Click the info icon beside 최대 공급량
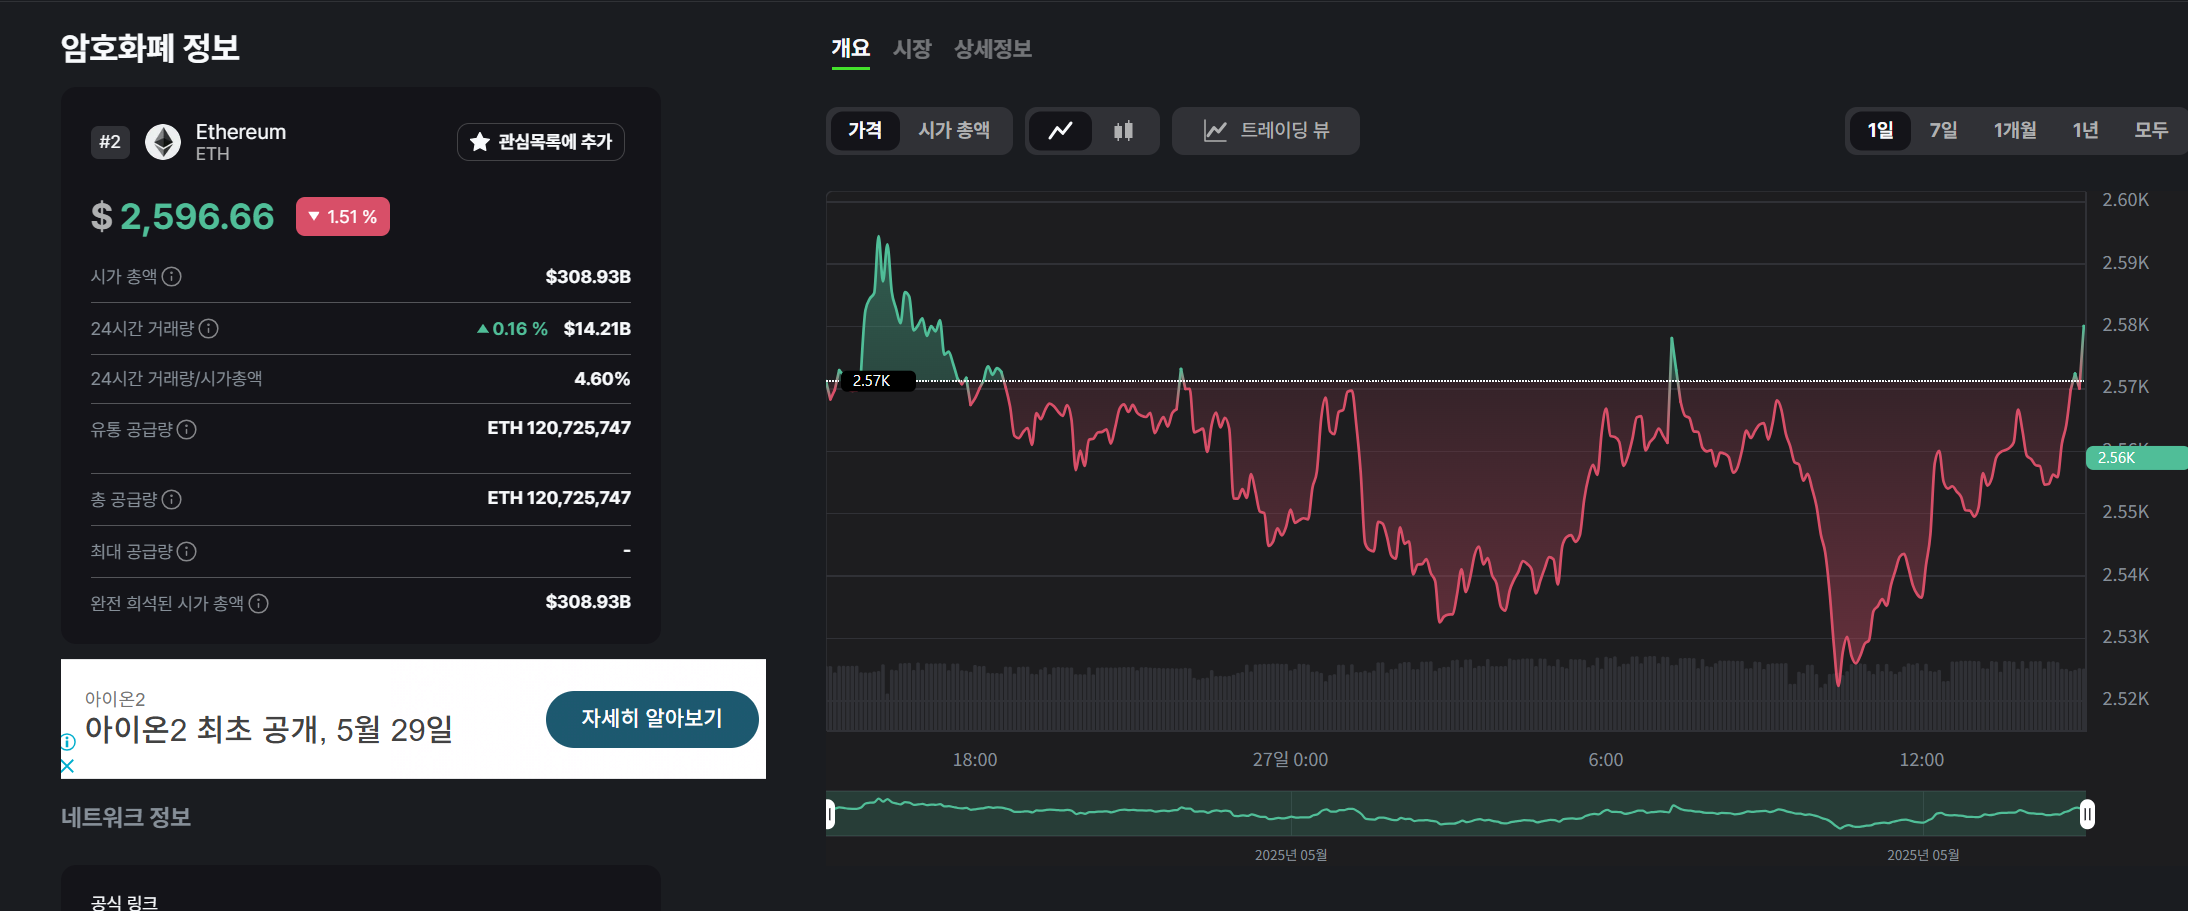Viewport: 2188px width, 911px height. click(187, 551)
